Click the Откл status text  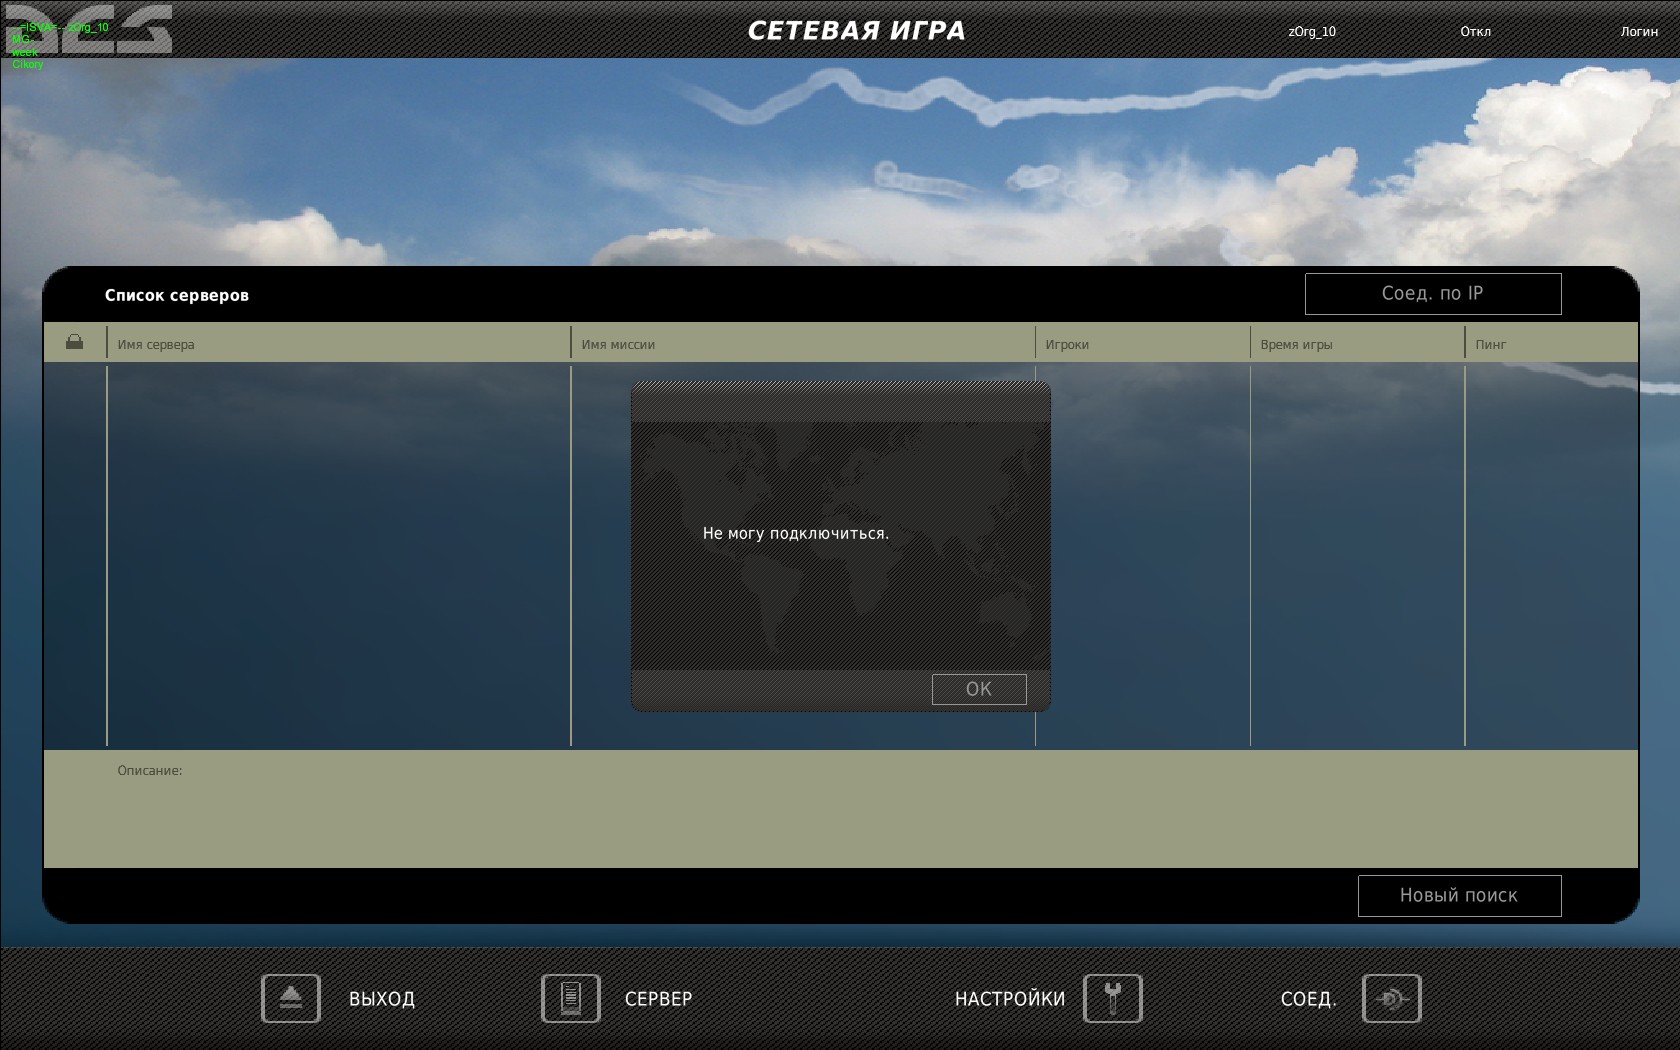(1475, 31)
